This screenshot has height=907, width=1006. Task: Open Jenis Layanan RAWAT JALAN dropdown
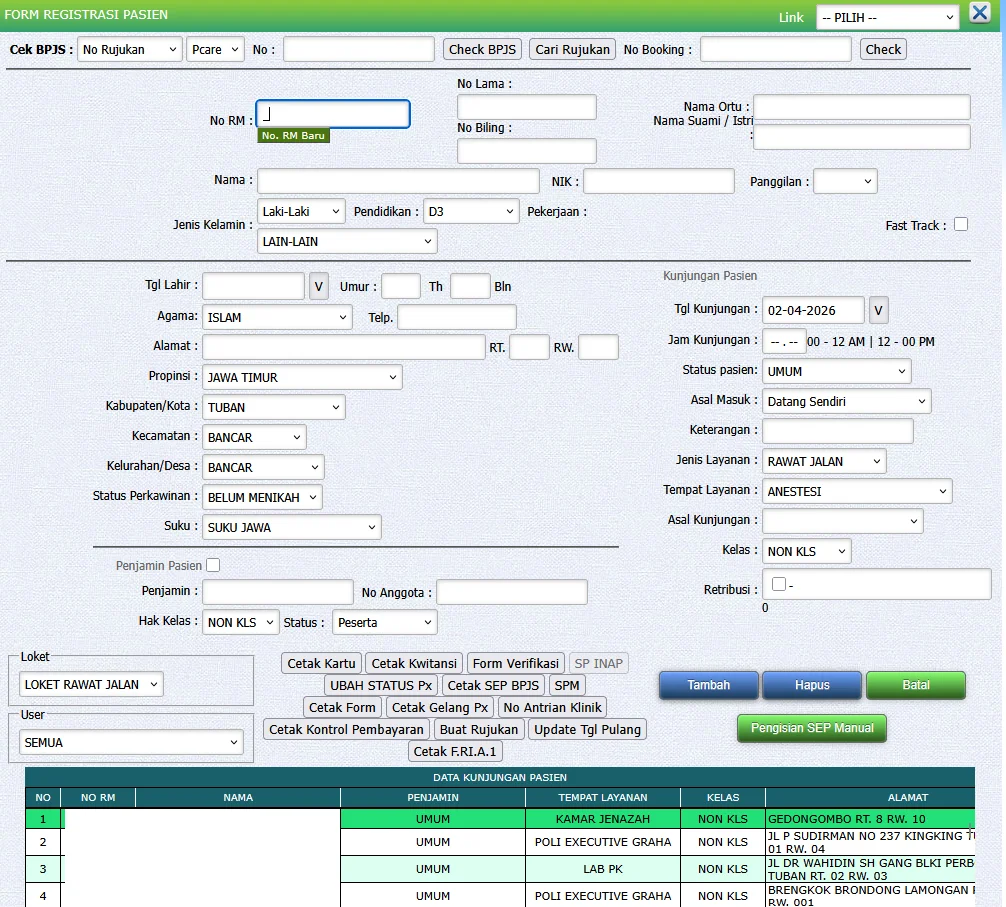coord(824,462)
